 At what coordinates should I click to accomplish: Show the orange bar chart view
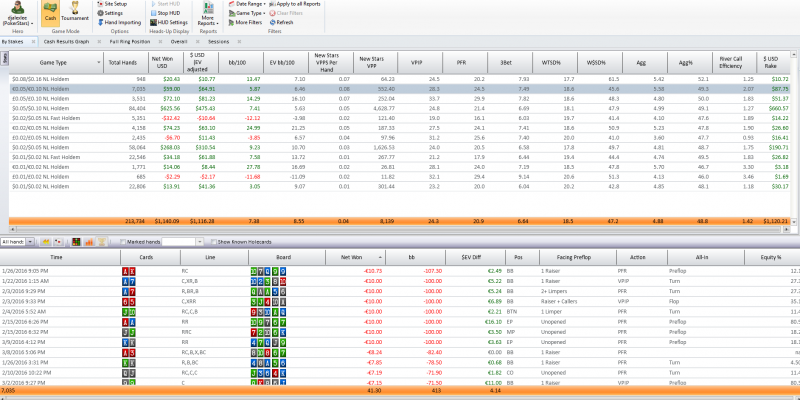click(x=89, y=241)
